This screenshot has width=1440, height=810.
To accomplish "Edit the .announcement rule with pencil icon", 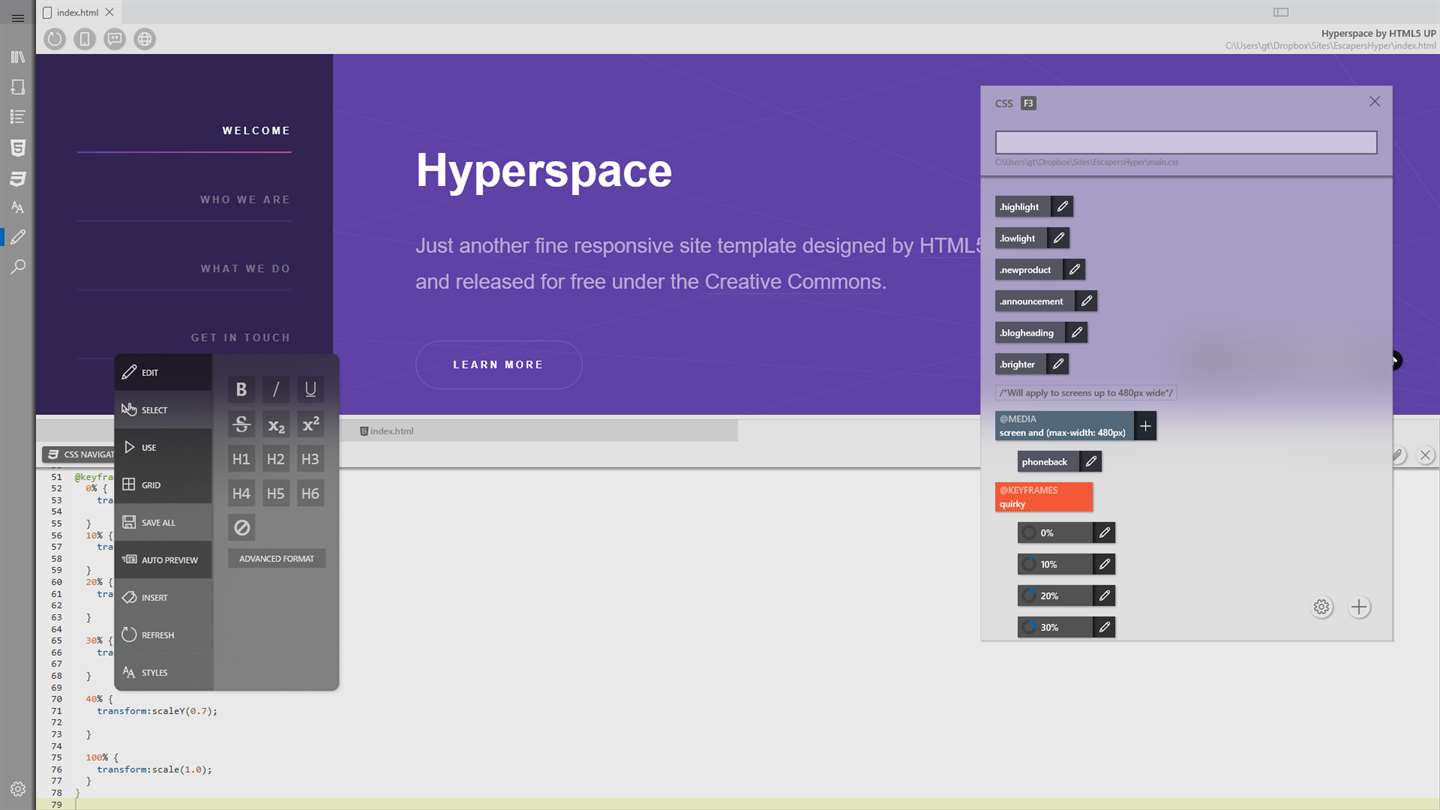I will pyautogui.click(x=1086, y=301).
